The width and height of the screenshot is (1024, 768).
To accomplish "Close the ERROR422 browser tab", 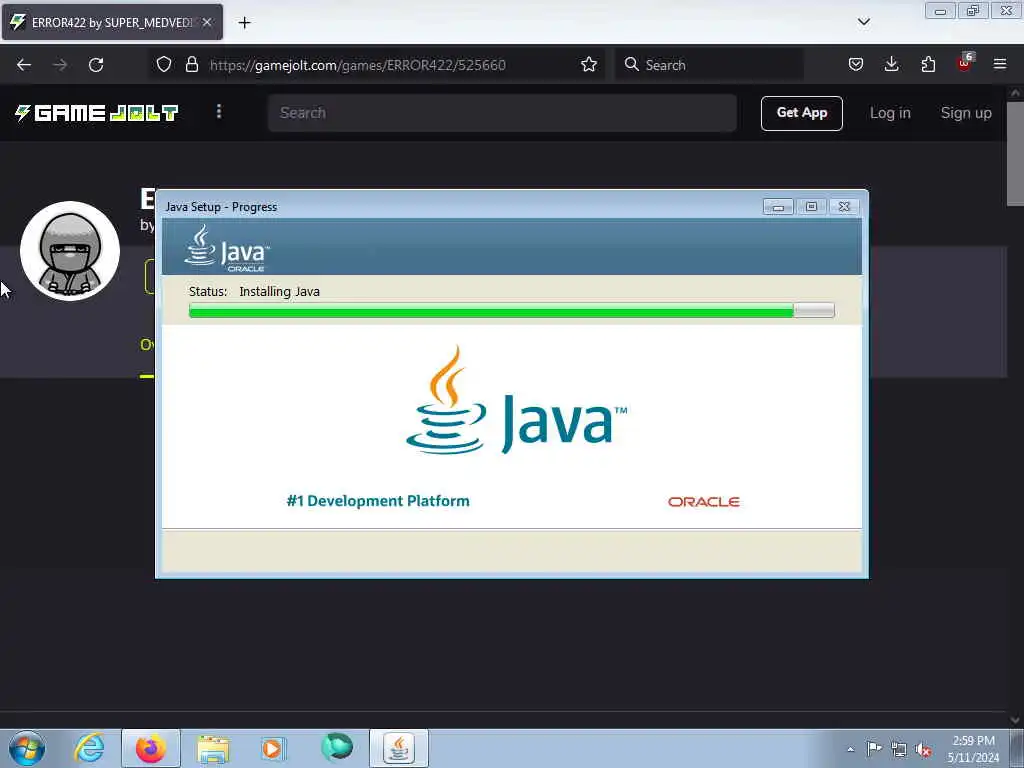I will point(207,22).
